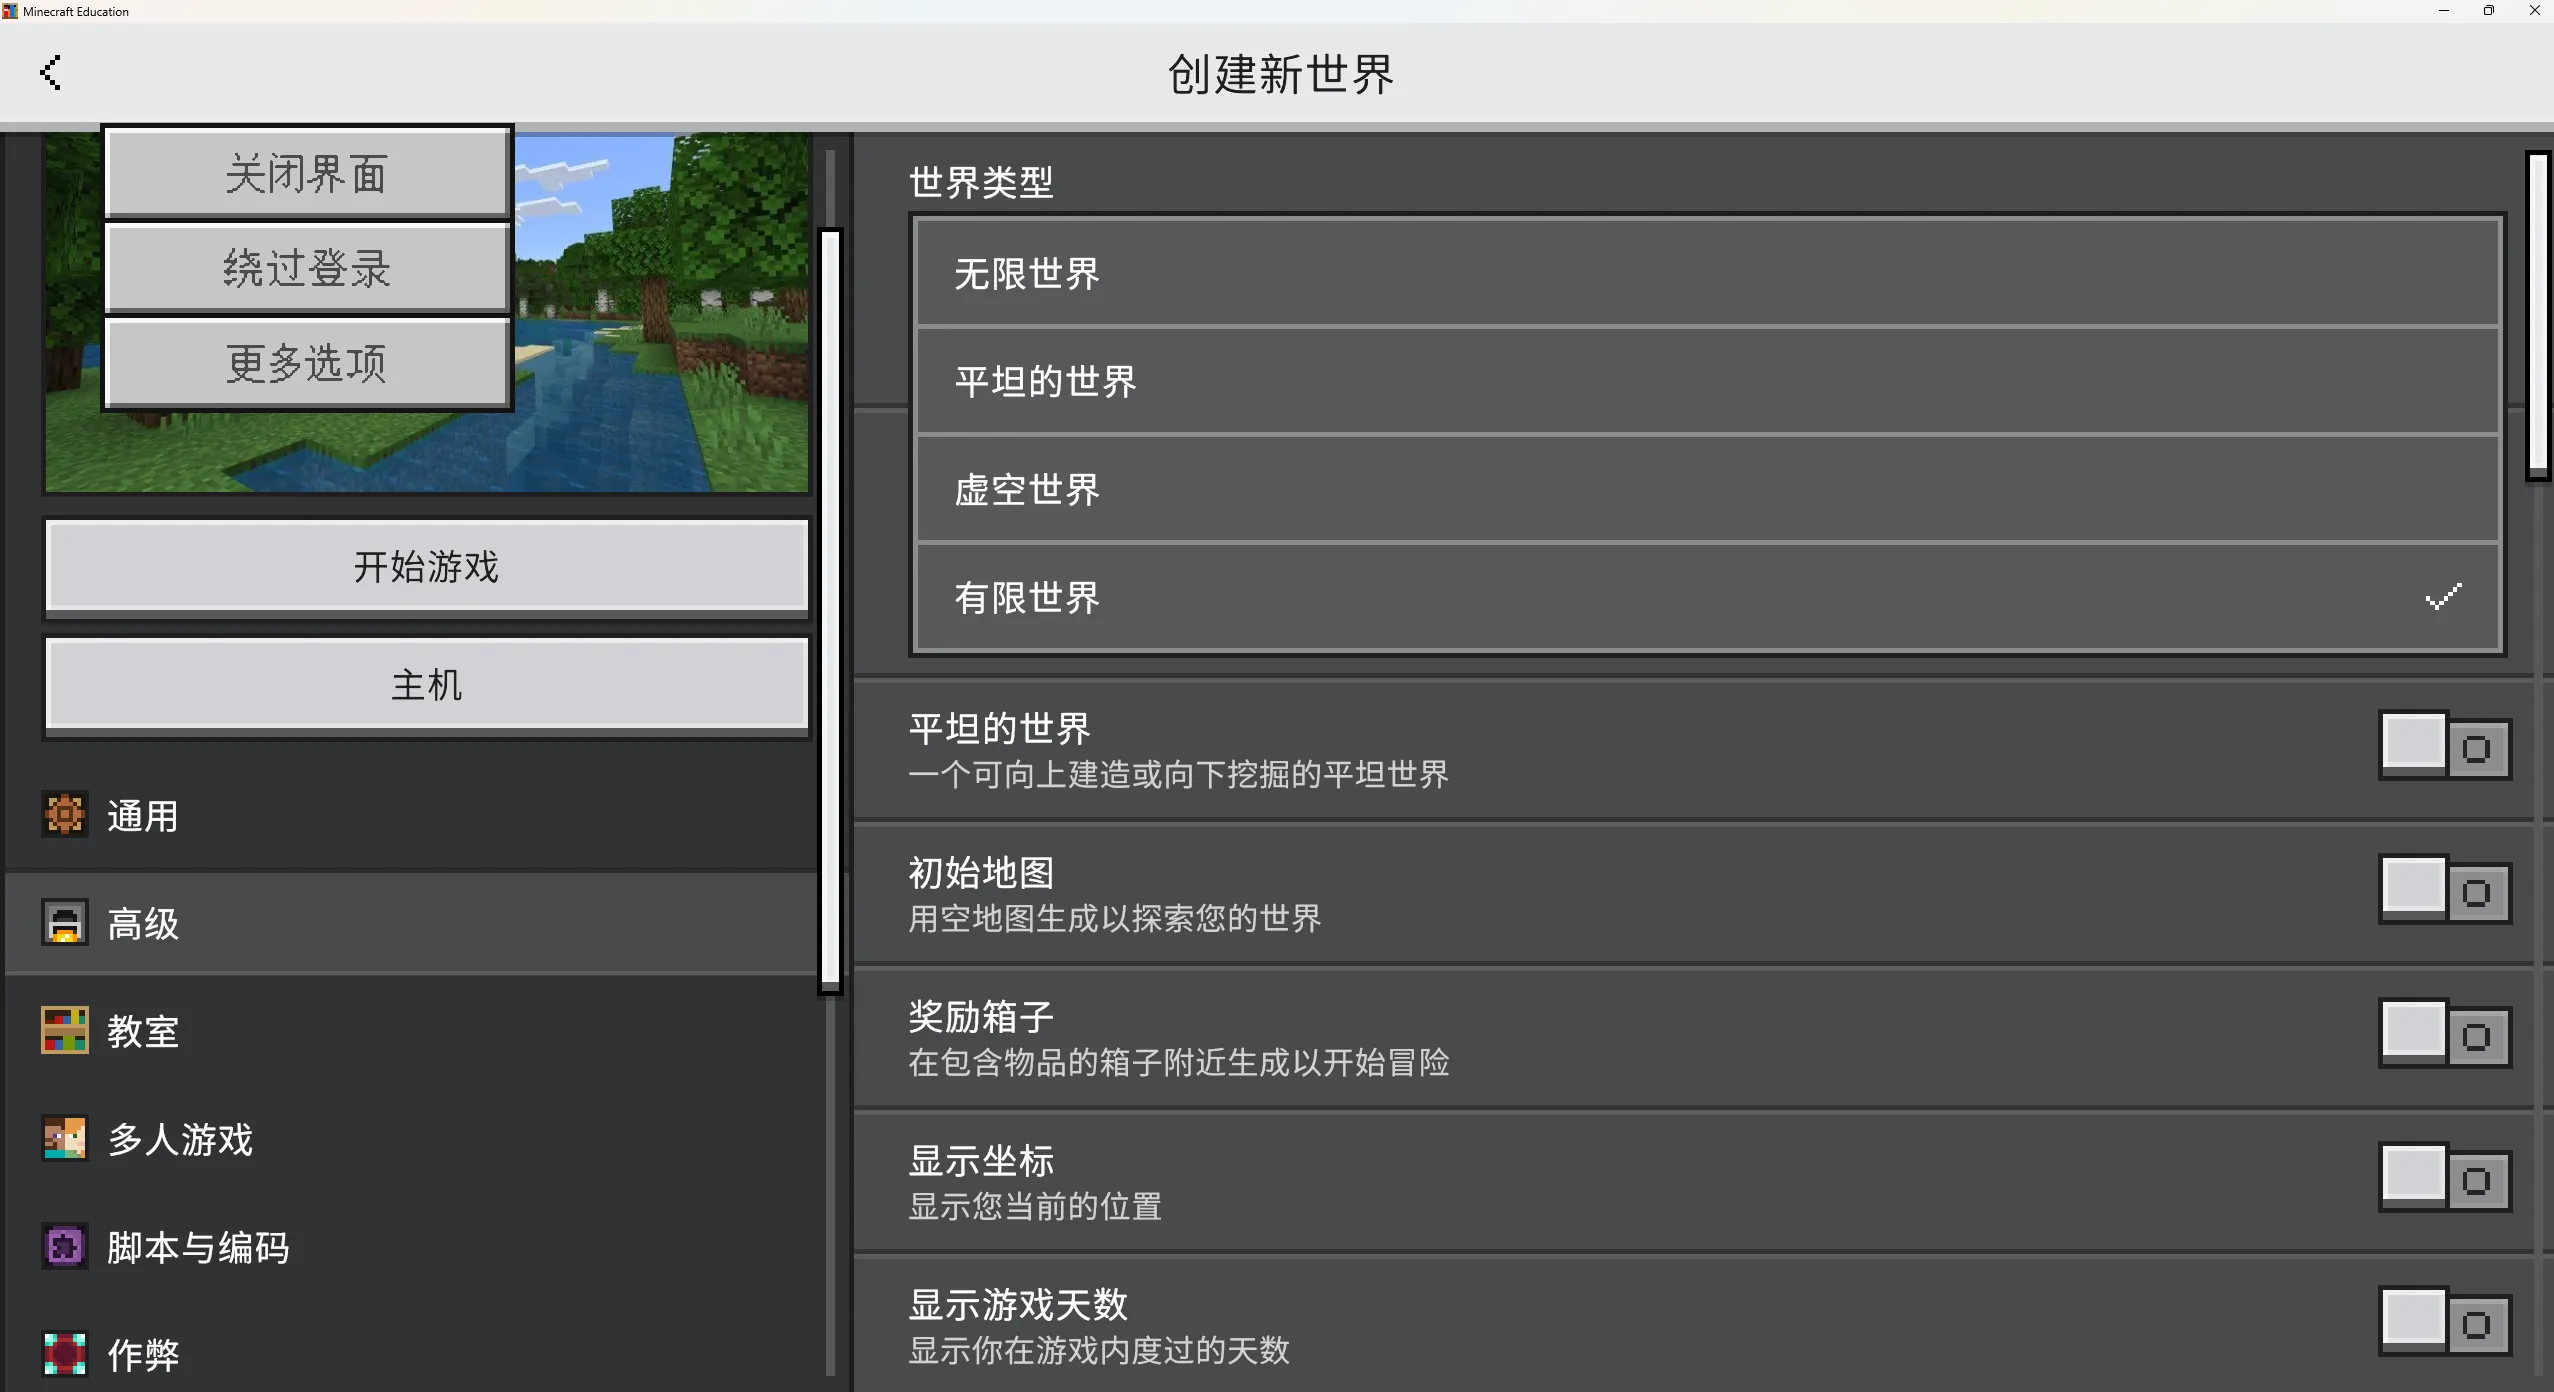Turn on the 奖励箱子 switch
This screenshot has width=2554, height=1392.
[x=2444, y=1034]
